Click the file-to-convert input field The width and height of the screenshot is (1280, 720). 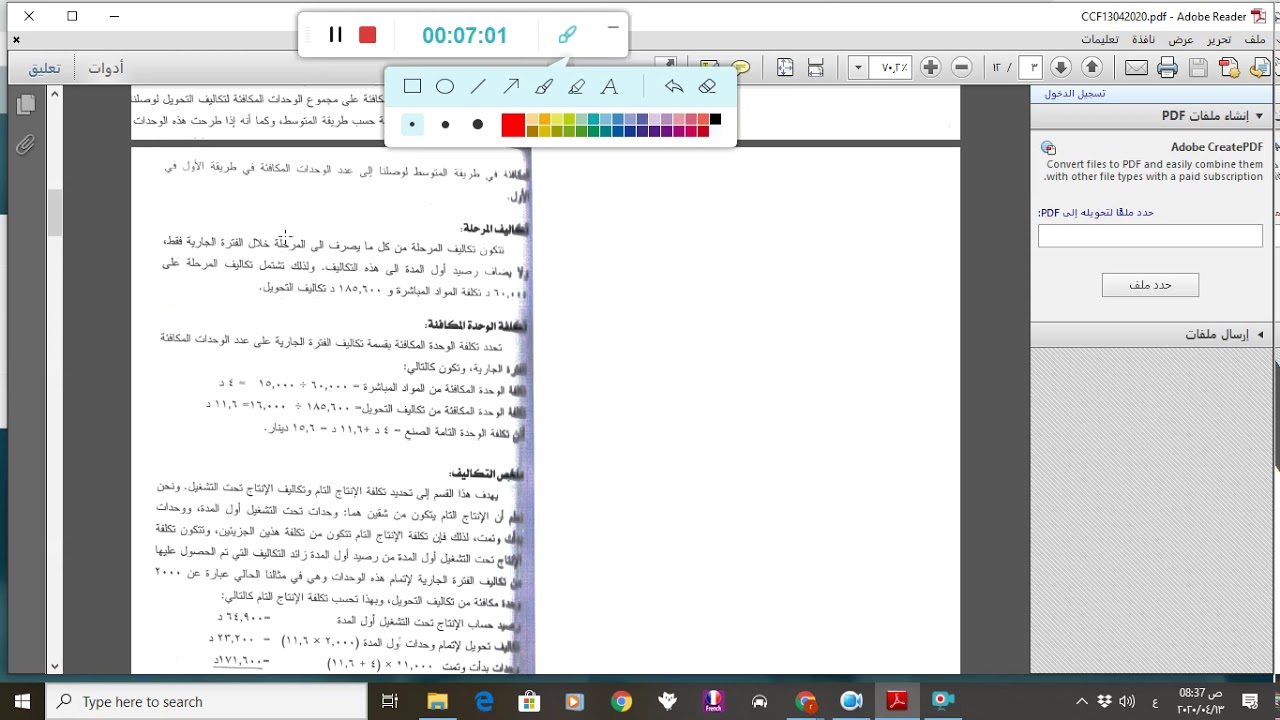1150,236
